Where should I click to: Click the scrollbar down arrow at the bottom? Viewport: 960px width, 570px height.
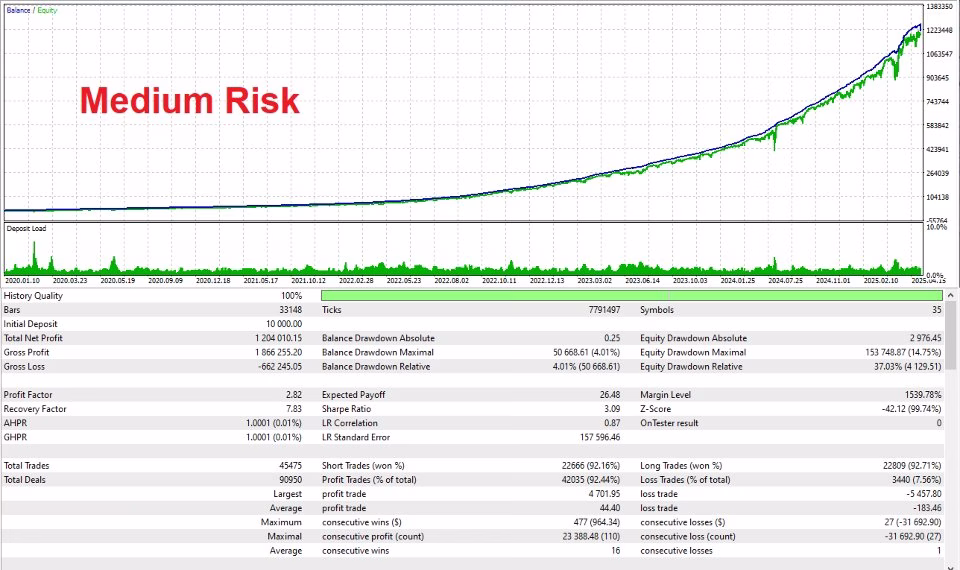[x=951, y=566]
